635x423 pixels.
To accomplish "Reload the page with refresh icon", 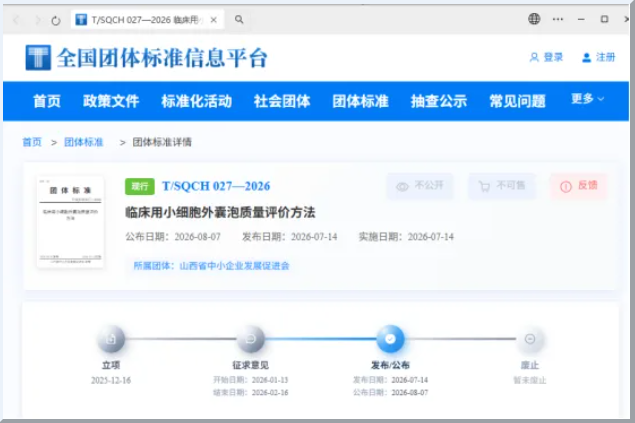I will (x=56, y=20).
